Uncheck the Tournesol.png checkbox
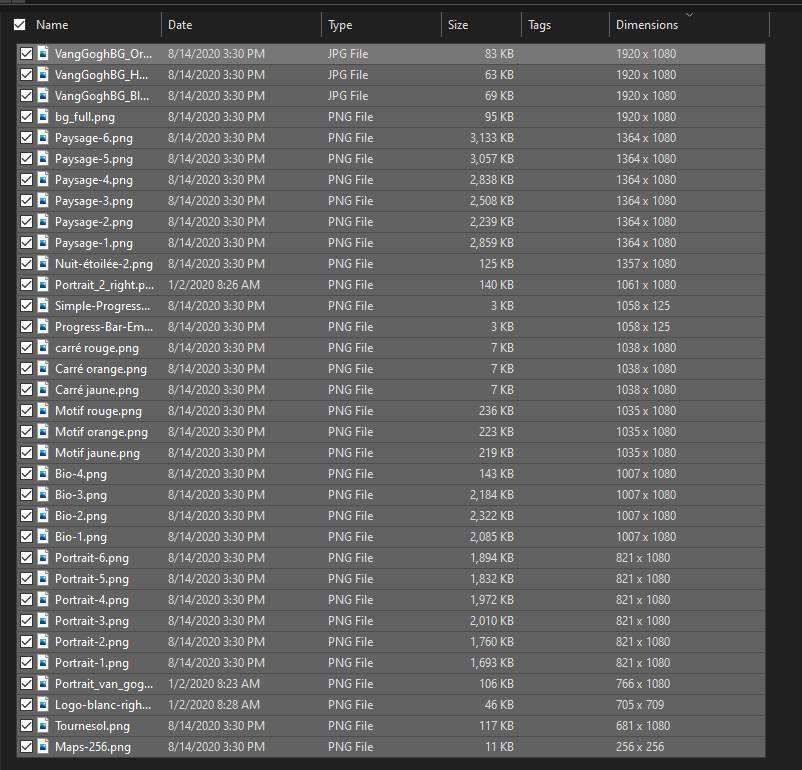 (x=27, y=725)
